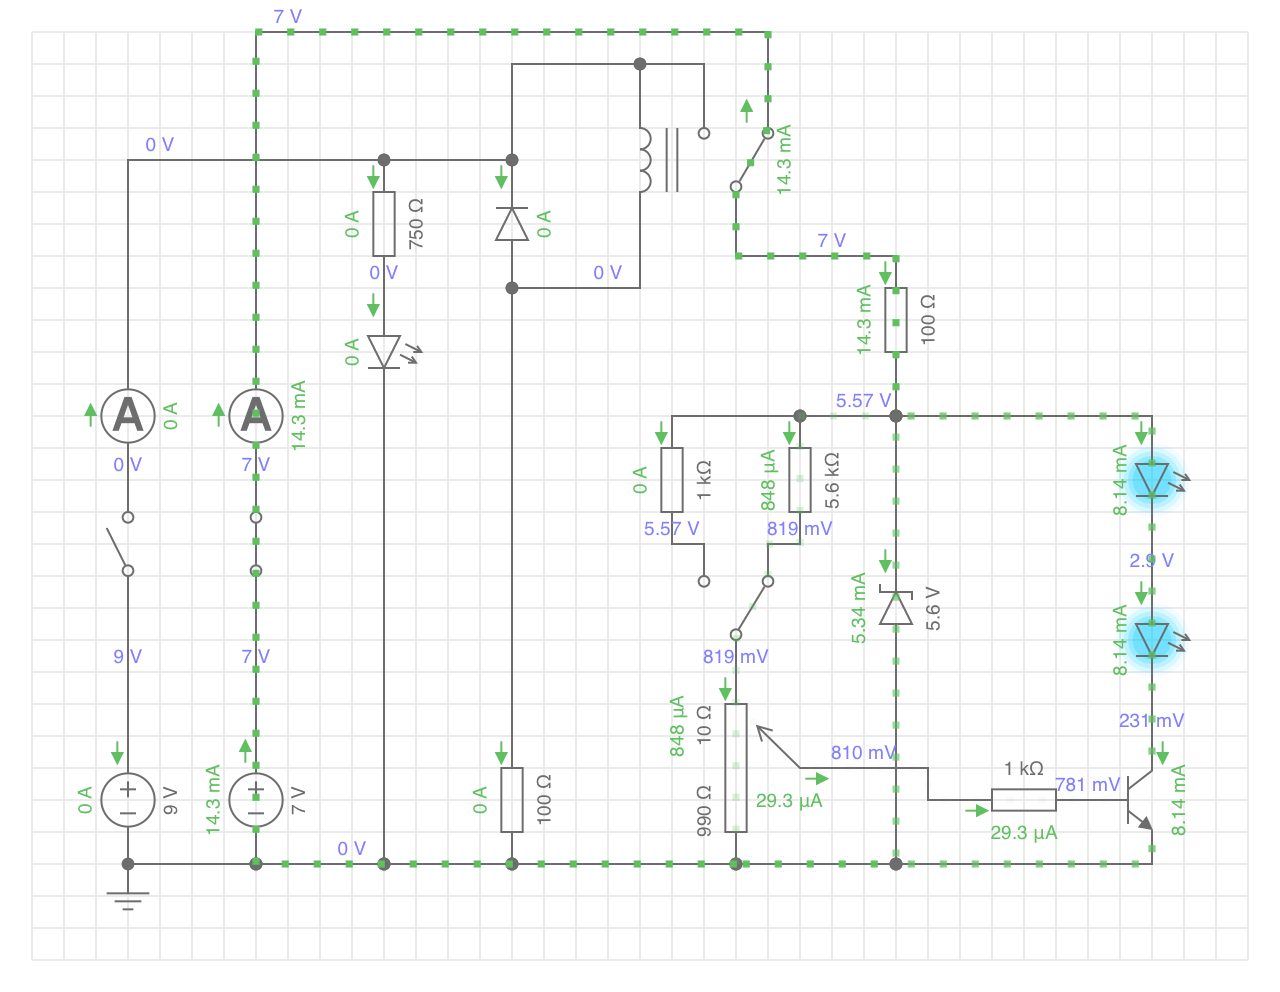Select the 9 V voltage source

click(128, 800)
